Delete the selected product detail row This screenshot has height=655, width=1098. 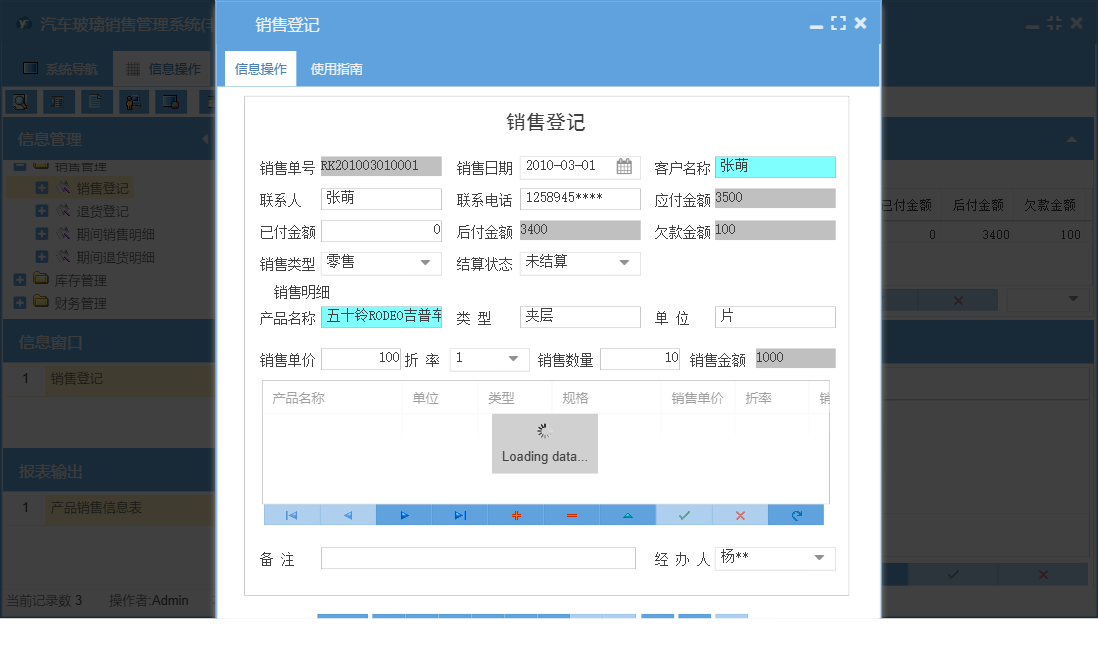click(x=571, y=514)
